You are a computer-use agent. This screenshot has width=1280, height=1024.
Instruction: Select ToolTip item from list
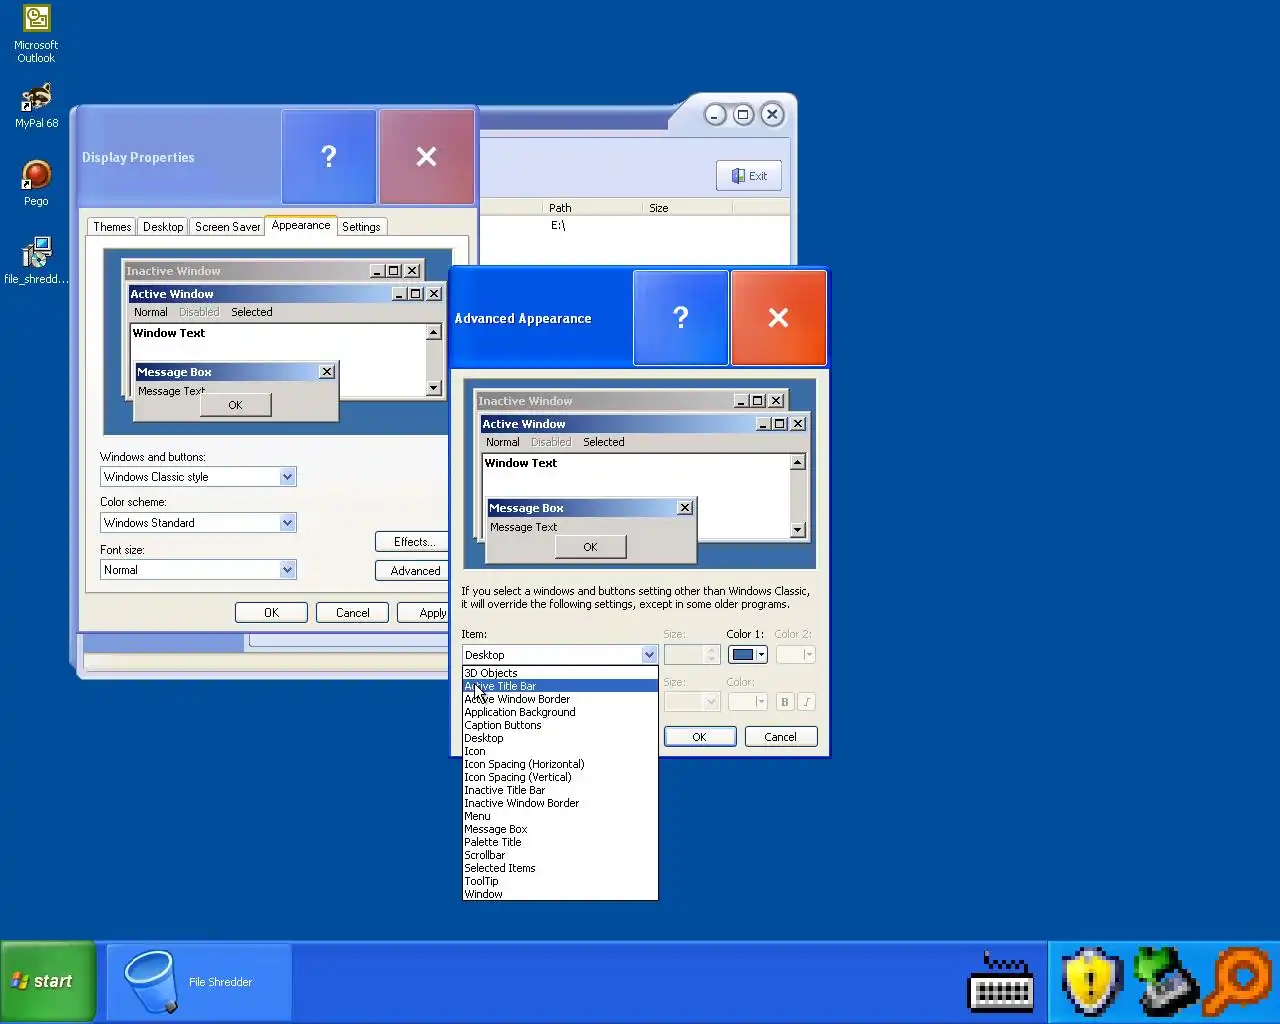560,881
